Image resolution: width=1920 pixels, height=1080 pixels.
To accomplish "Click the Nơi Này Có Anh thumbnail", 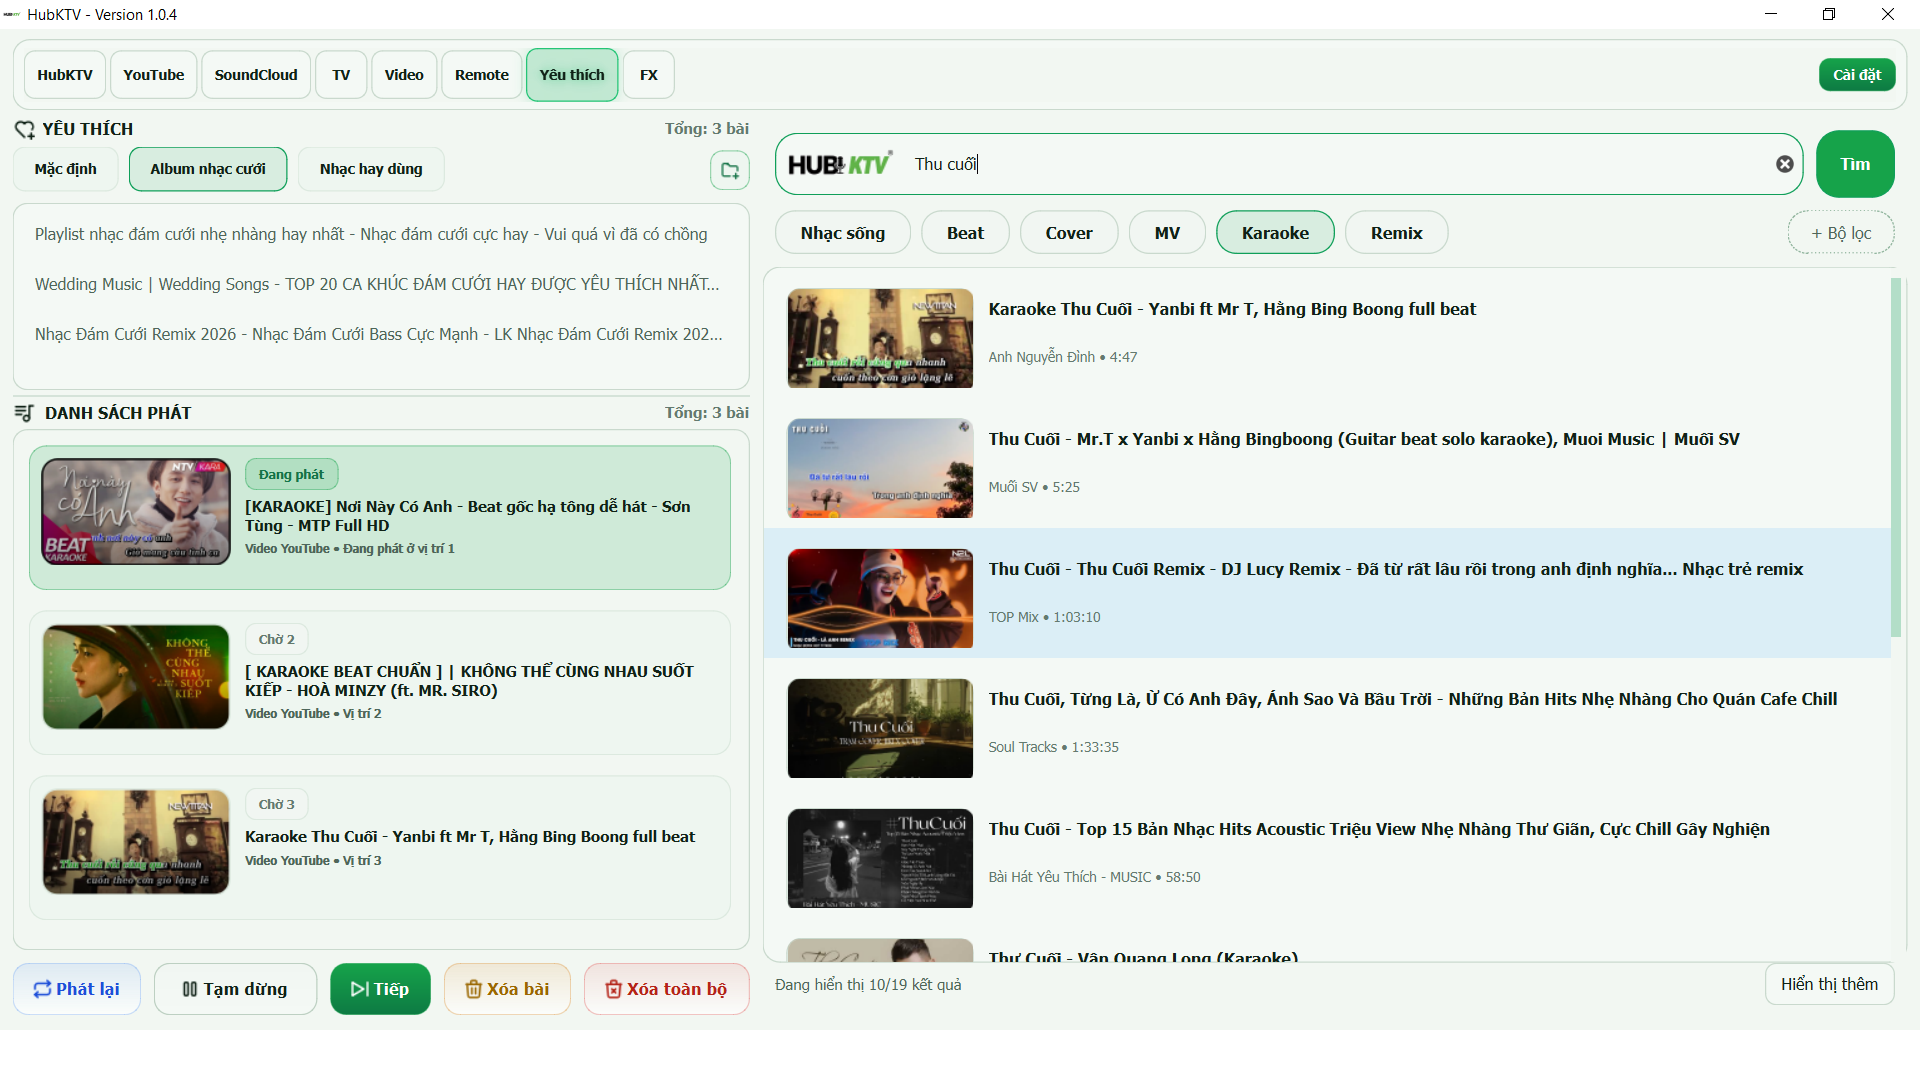I will (x=136, y=512).
